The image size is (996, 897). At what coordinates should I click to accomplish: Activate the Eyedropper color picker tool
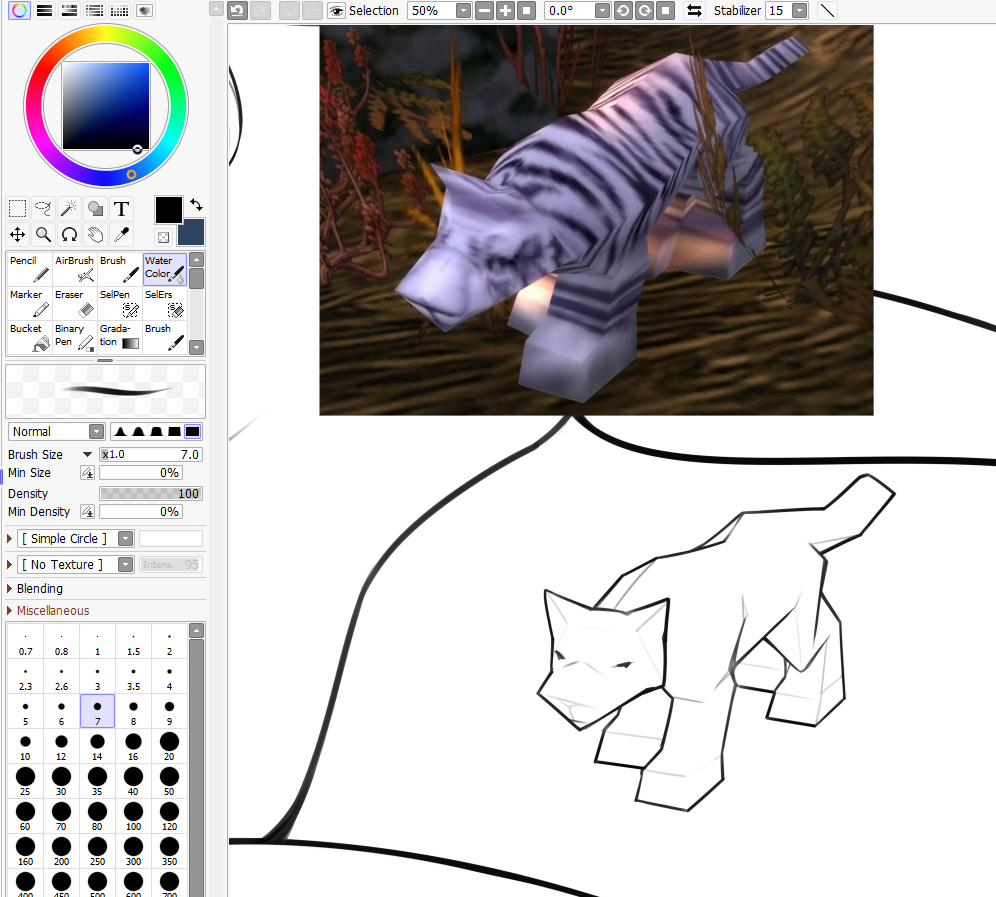pos(121,234)
